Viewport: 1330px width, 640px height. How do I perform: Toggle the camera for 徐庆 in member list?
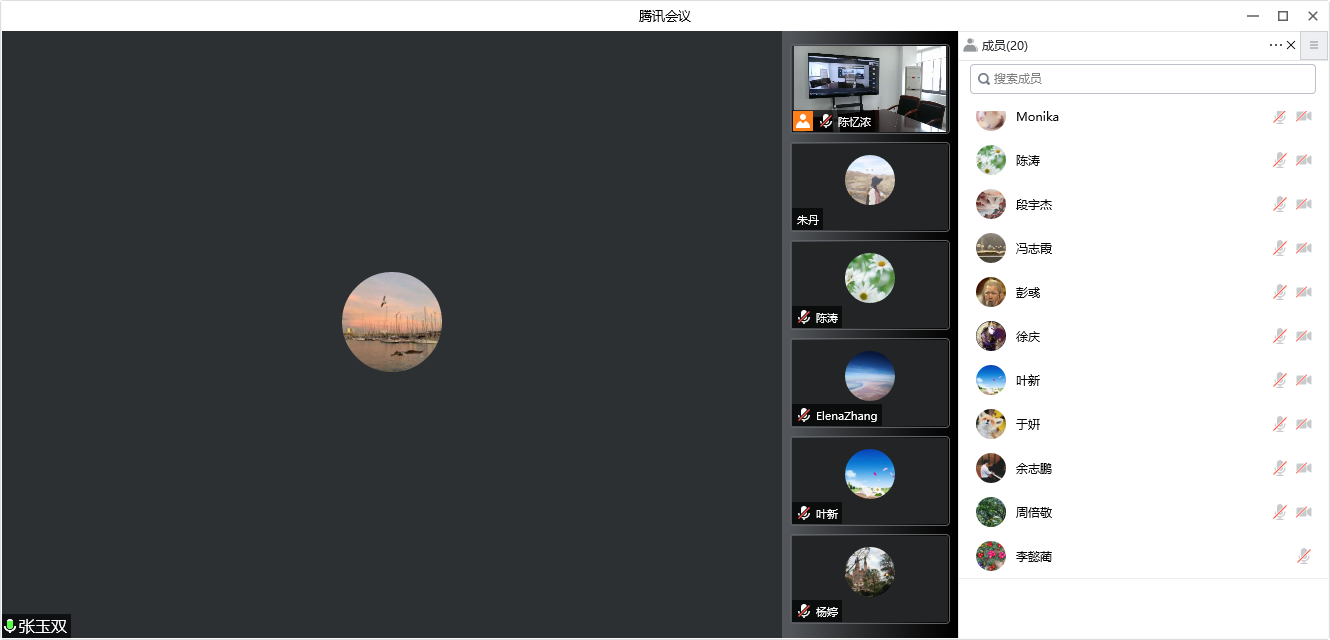click(x=1303, y=336)
